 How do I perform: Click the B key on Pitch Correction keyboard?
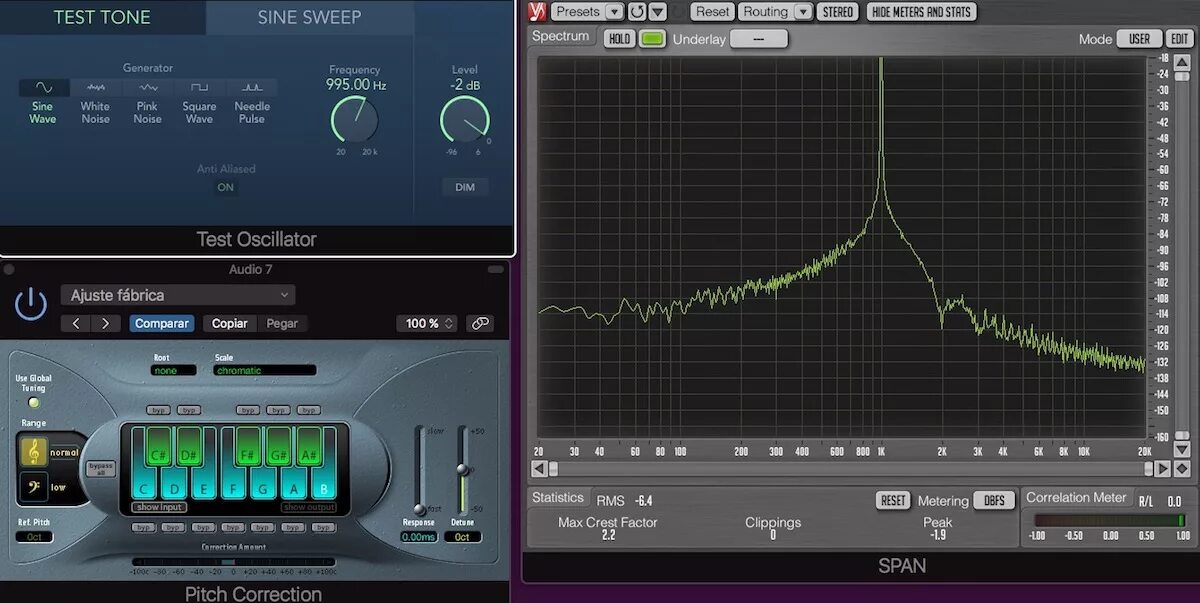point(323,485)
